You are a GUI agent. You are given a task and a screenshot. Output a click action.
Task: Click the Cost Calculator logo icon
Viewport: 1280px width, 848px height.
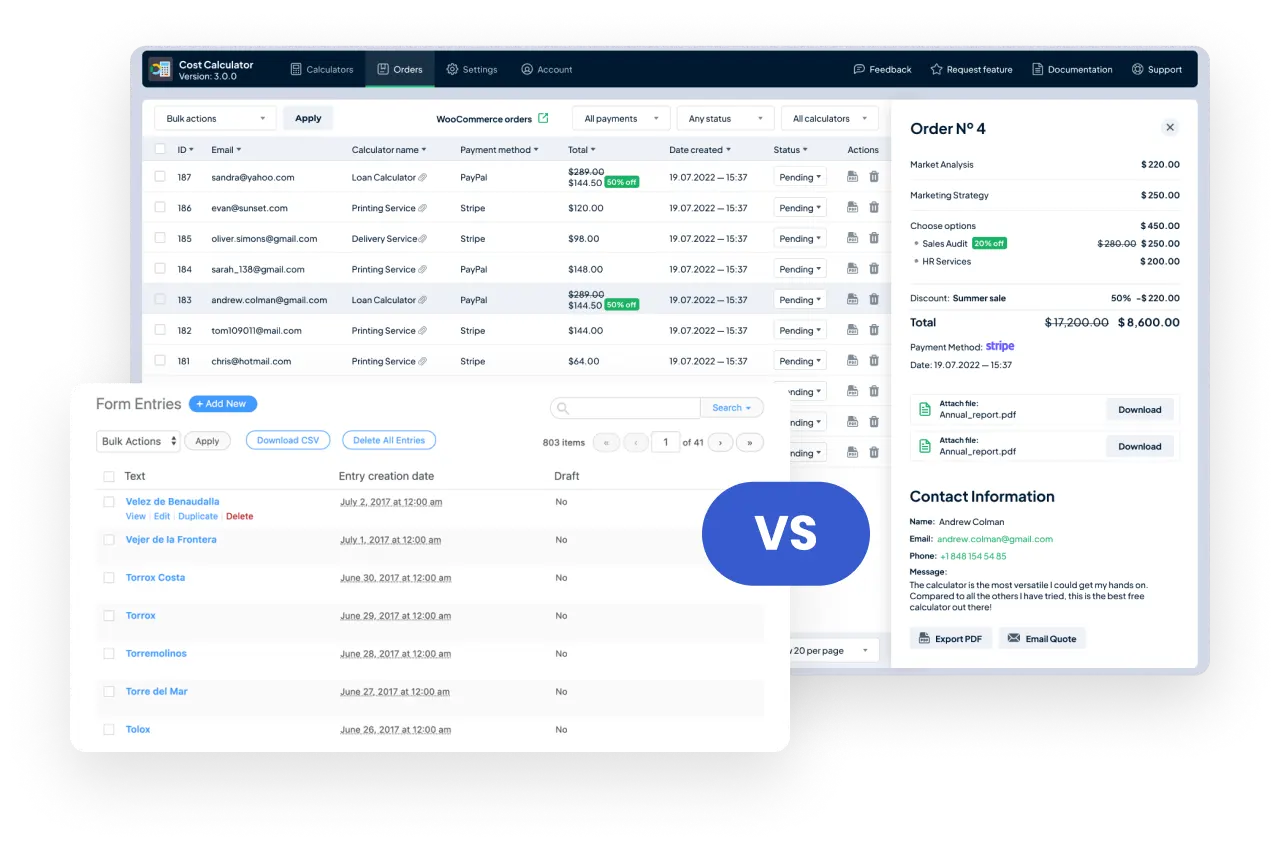(160, 69)
